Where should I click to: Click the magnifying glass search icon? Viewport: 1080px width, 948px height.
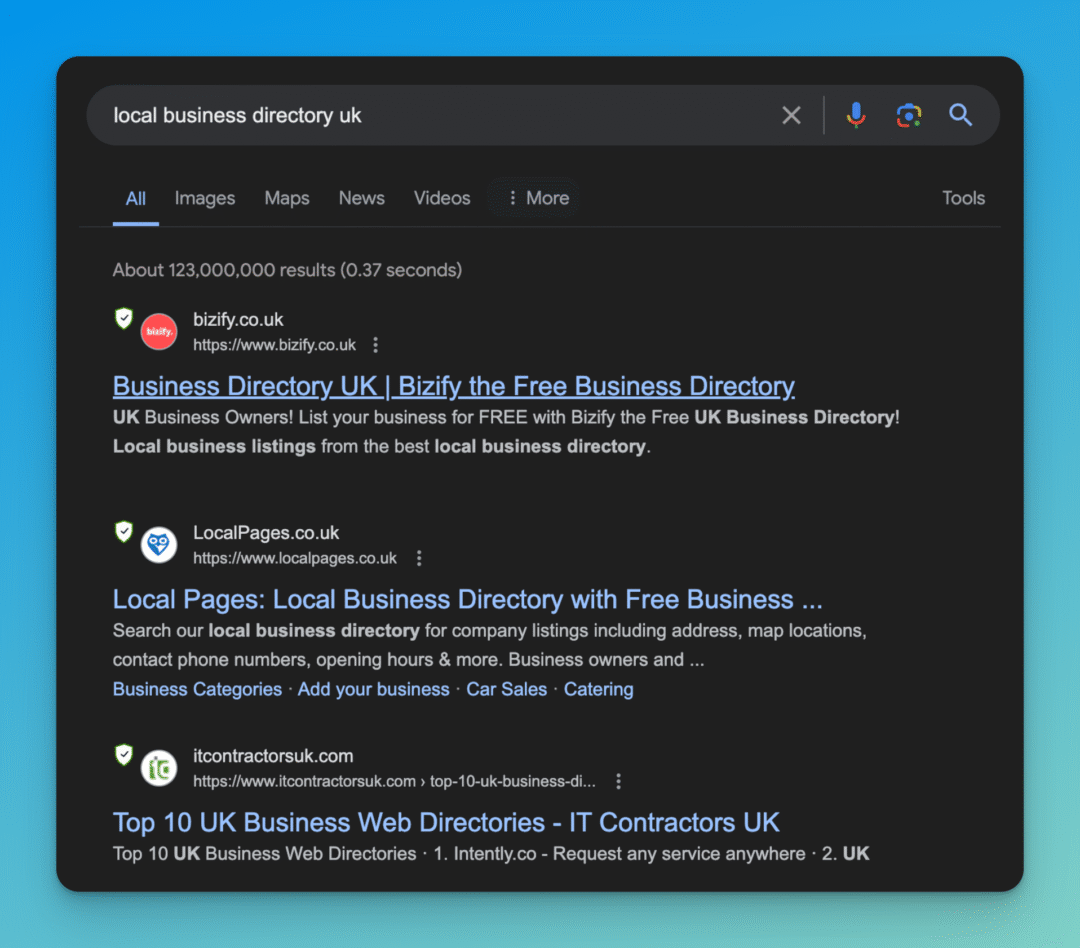click(960, 115)
